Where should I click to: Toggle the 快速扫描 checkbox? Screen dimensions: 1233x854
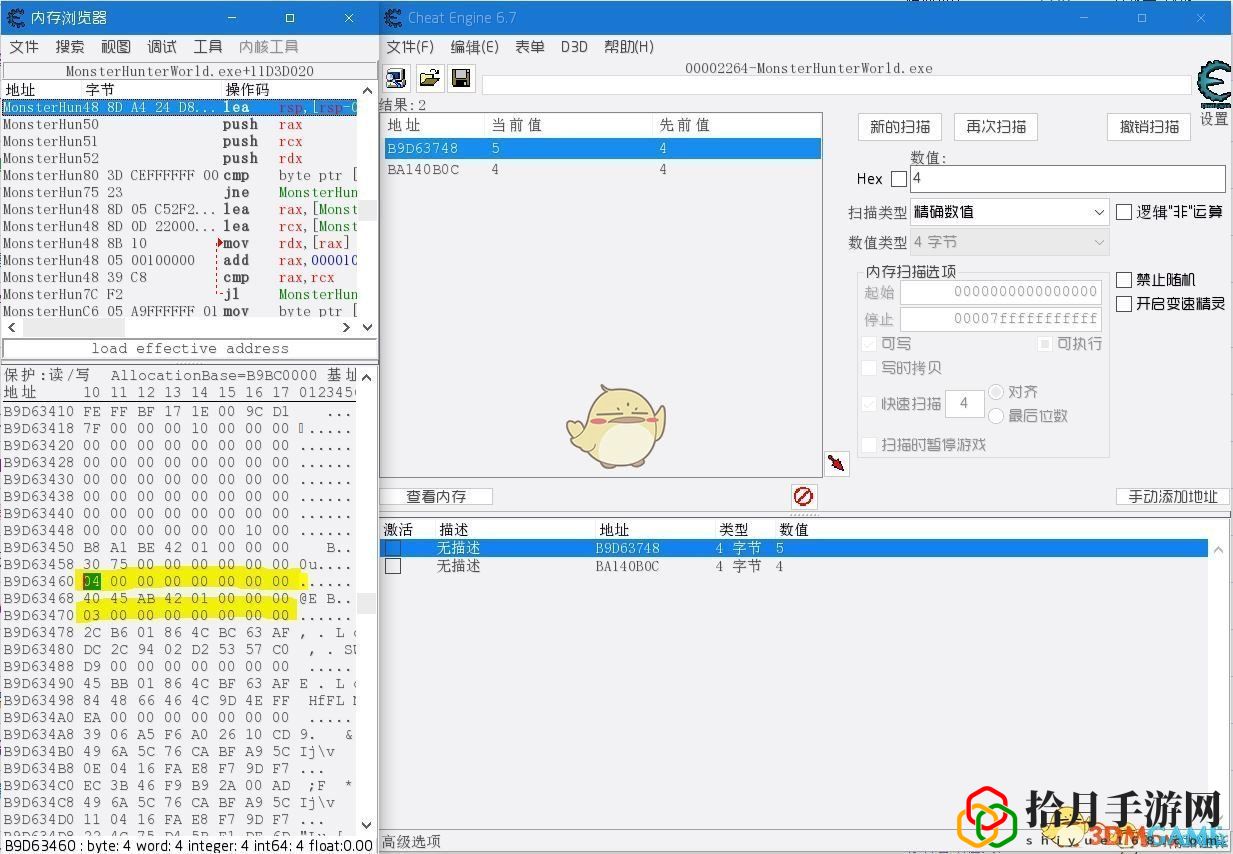(869, 404)
